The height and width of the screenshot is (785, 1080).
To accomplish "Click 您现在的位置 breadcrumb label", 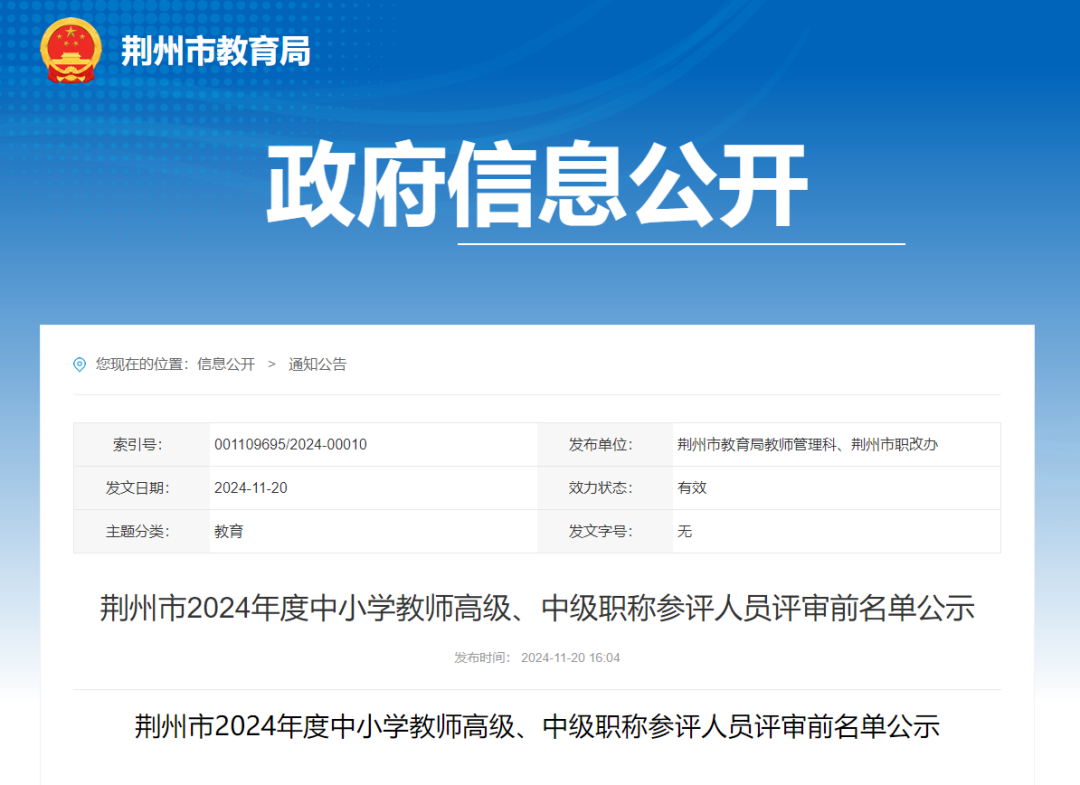I will (142, 364).
